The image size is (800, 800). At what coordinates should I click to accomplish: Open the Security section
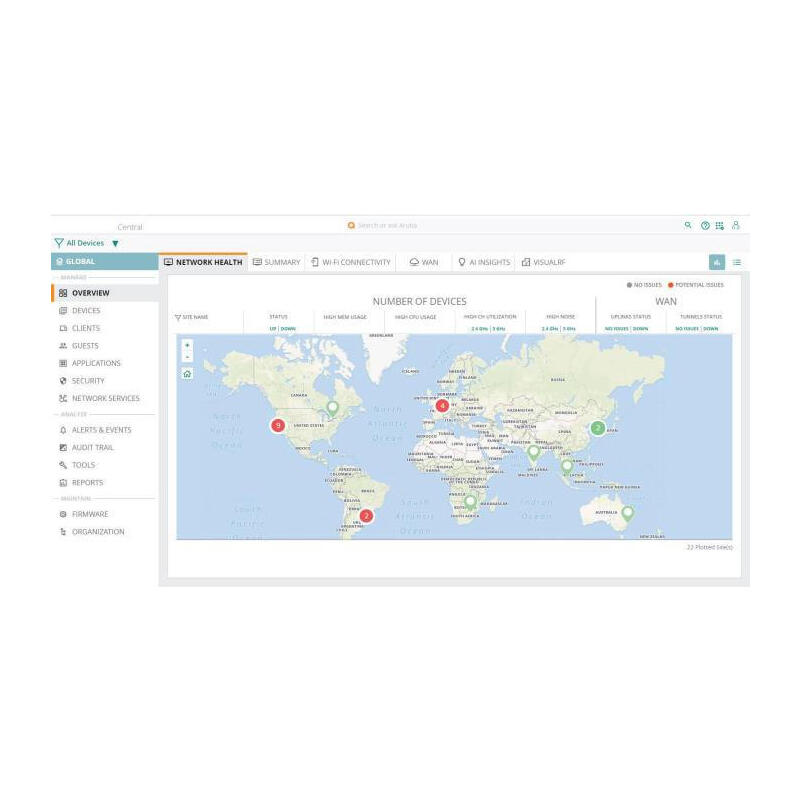[x=88, y=380]
